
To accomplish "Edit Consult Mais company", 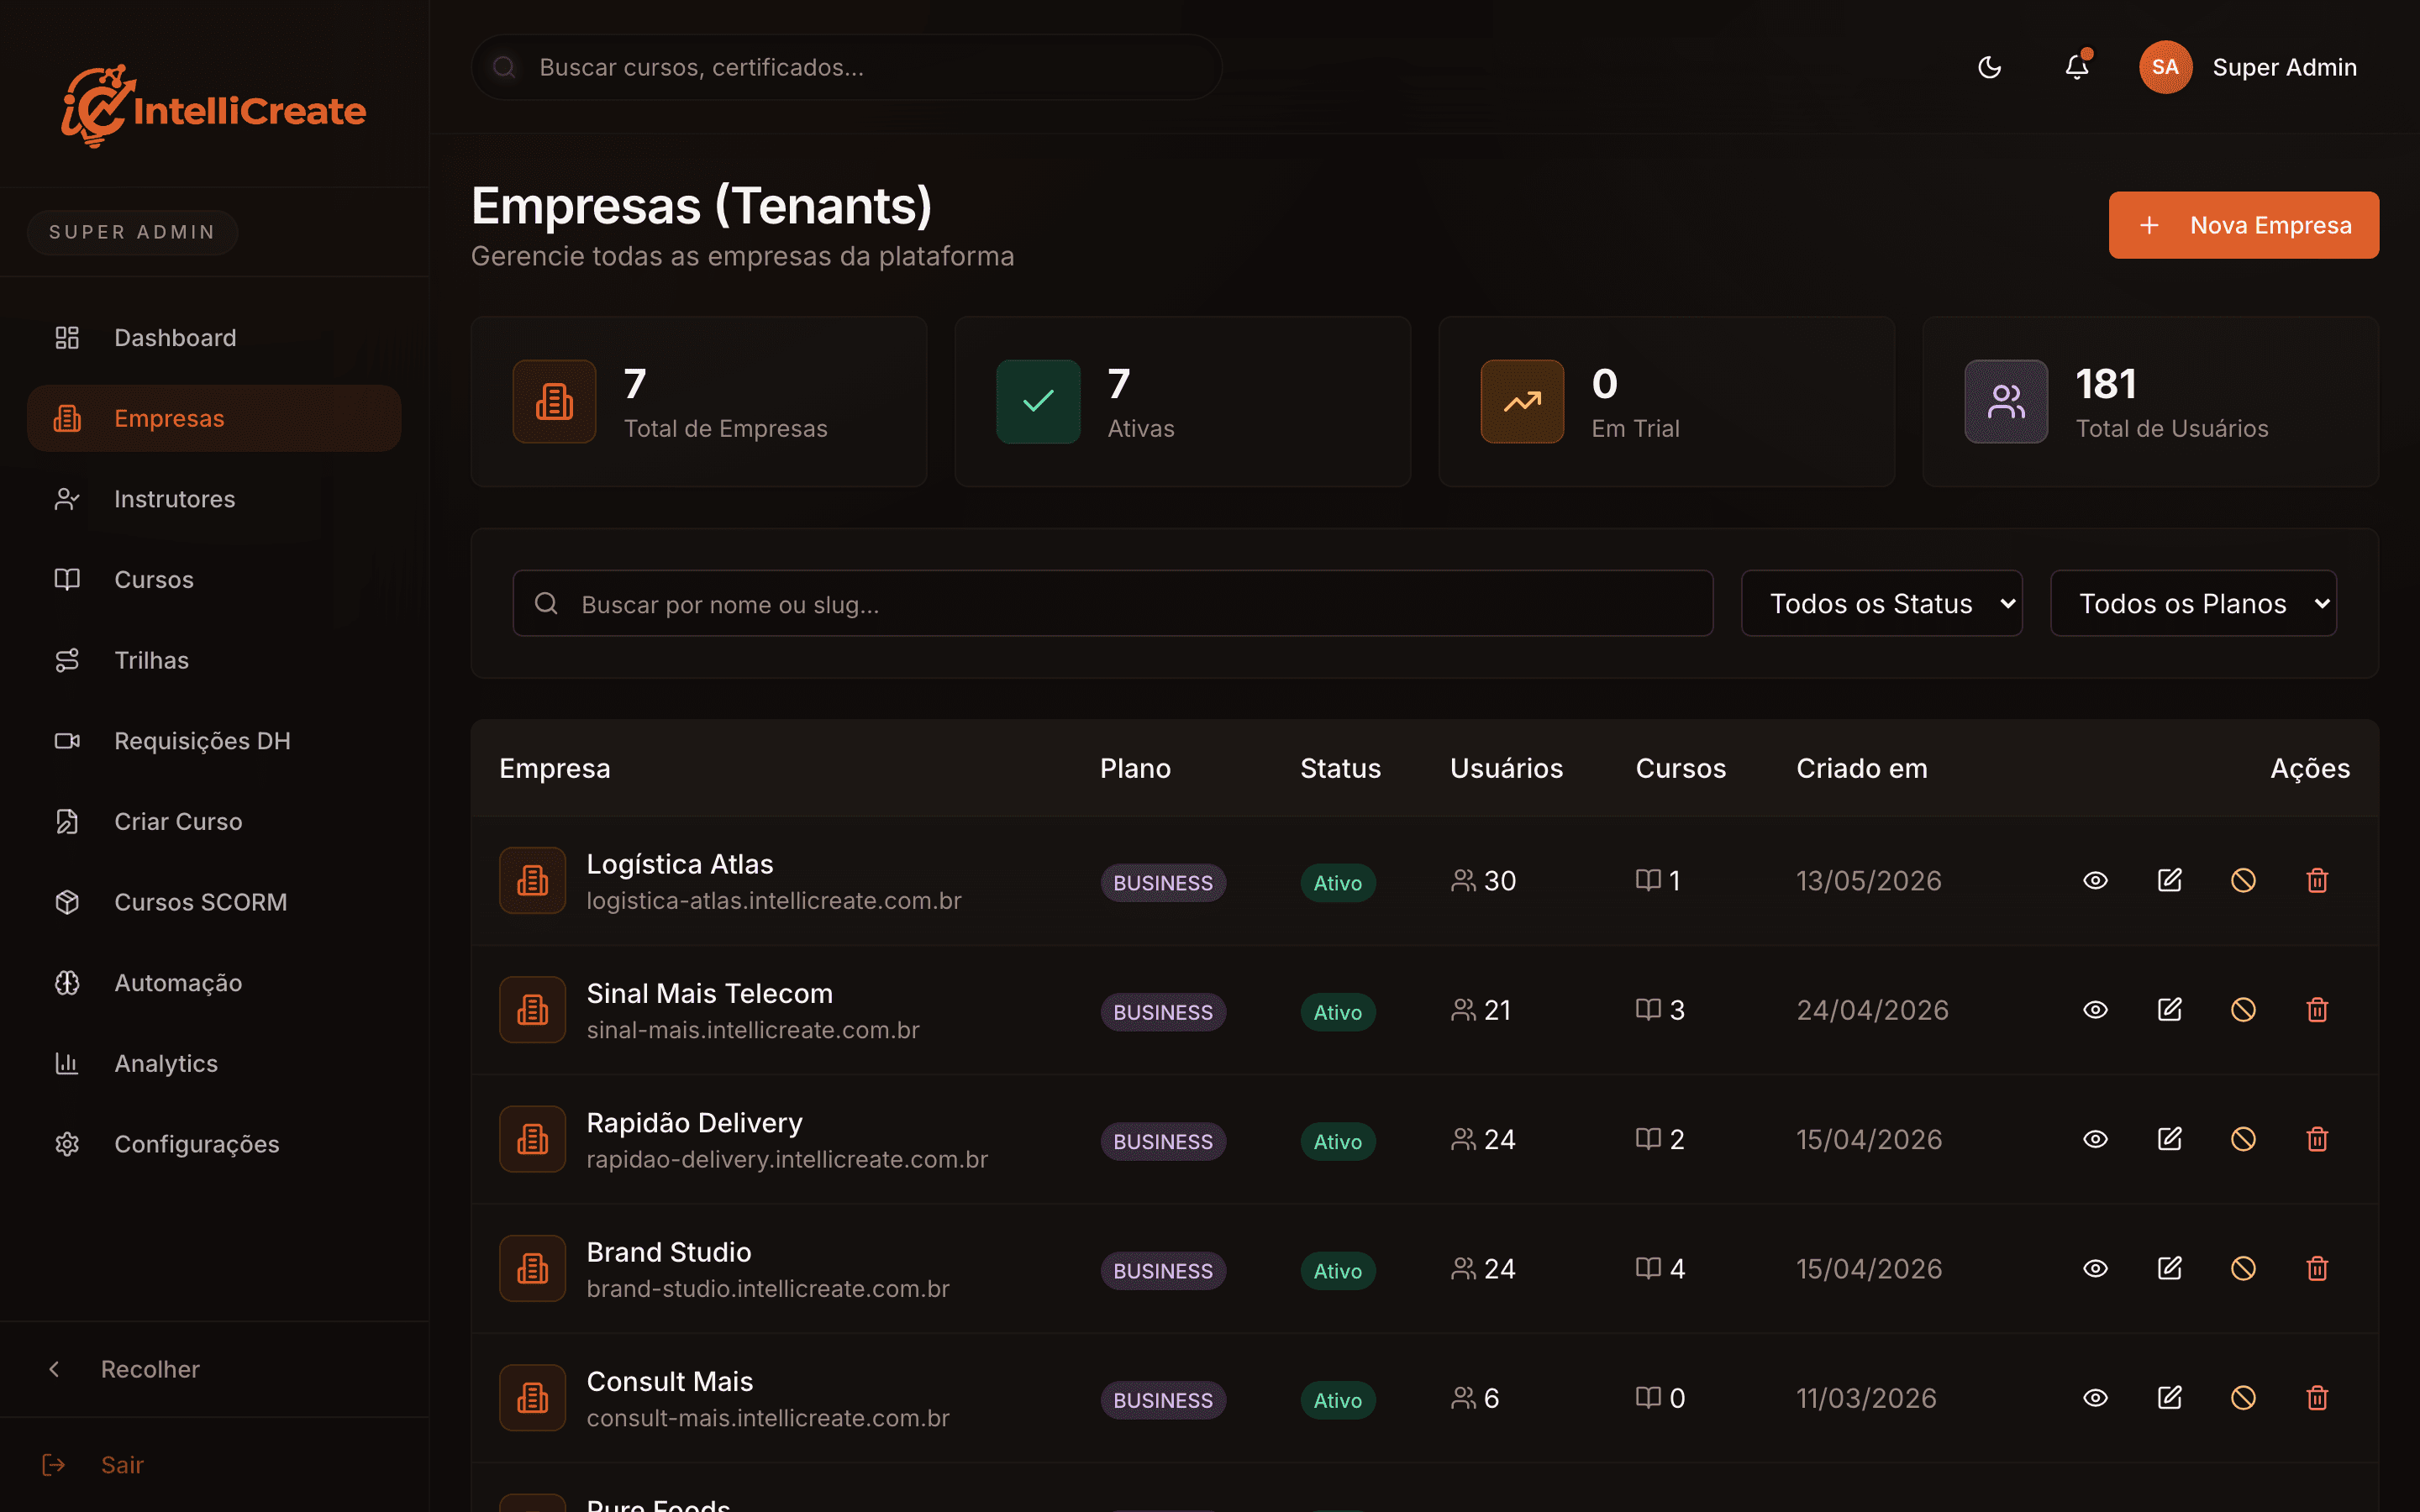I will pos(2169,1398).
